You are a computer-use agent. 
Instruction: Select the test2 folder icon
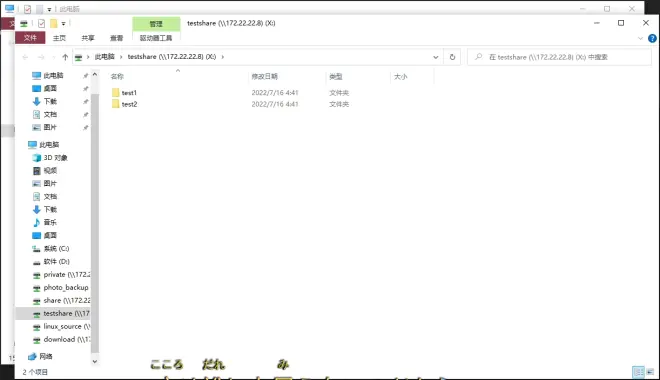[115, 104]
